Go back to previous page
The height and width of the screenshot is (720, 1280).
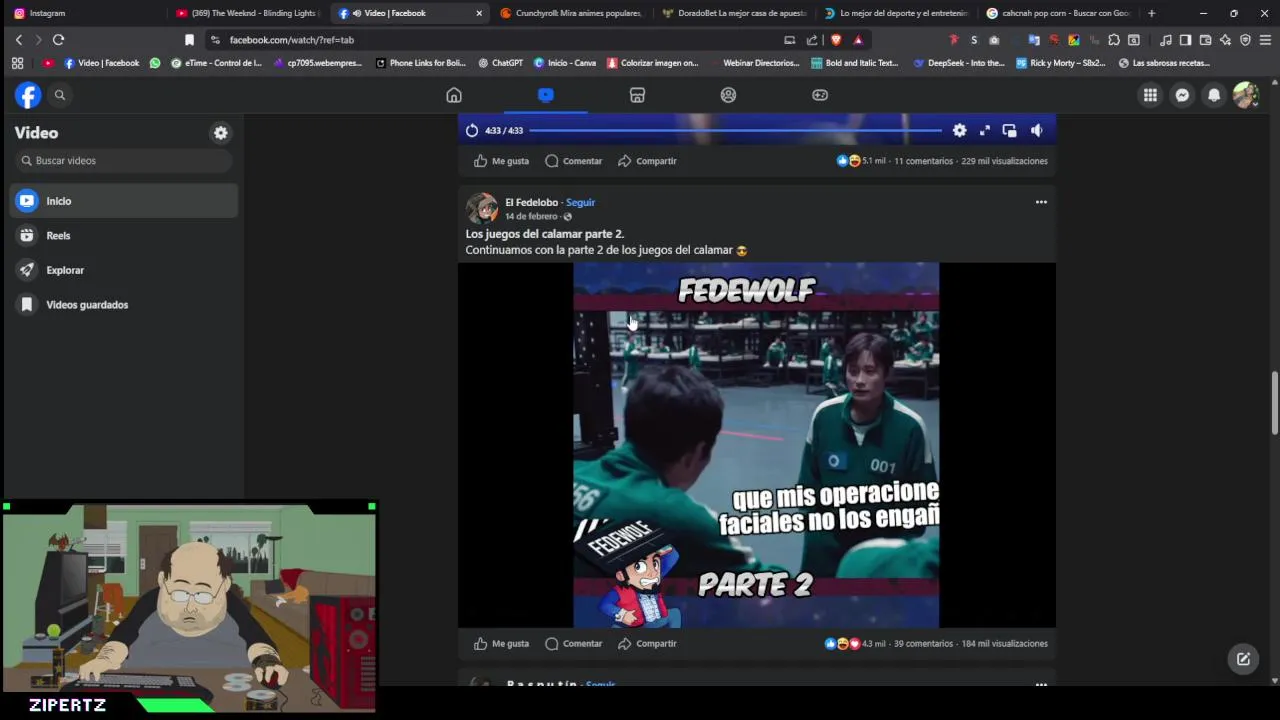pos(18,40)
